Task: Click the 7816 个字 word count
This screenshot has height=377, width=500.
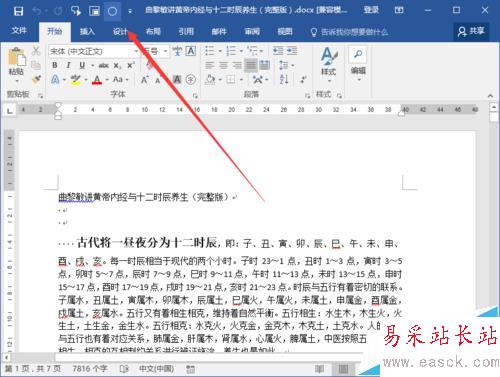Action: (90, 369)
